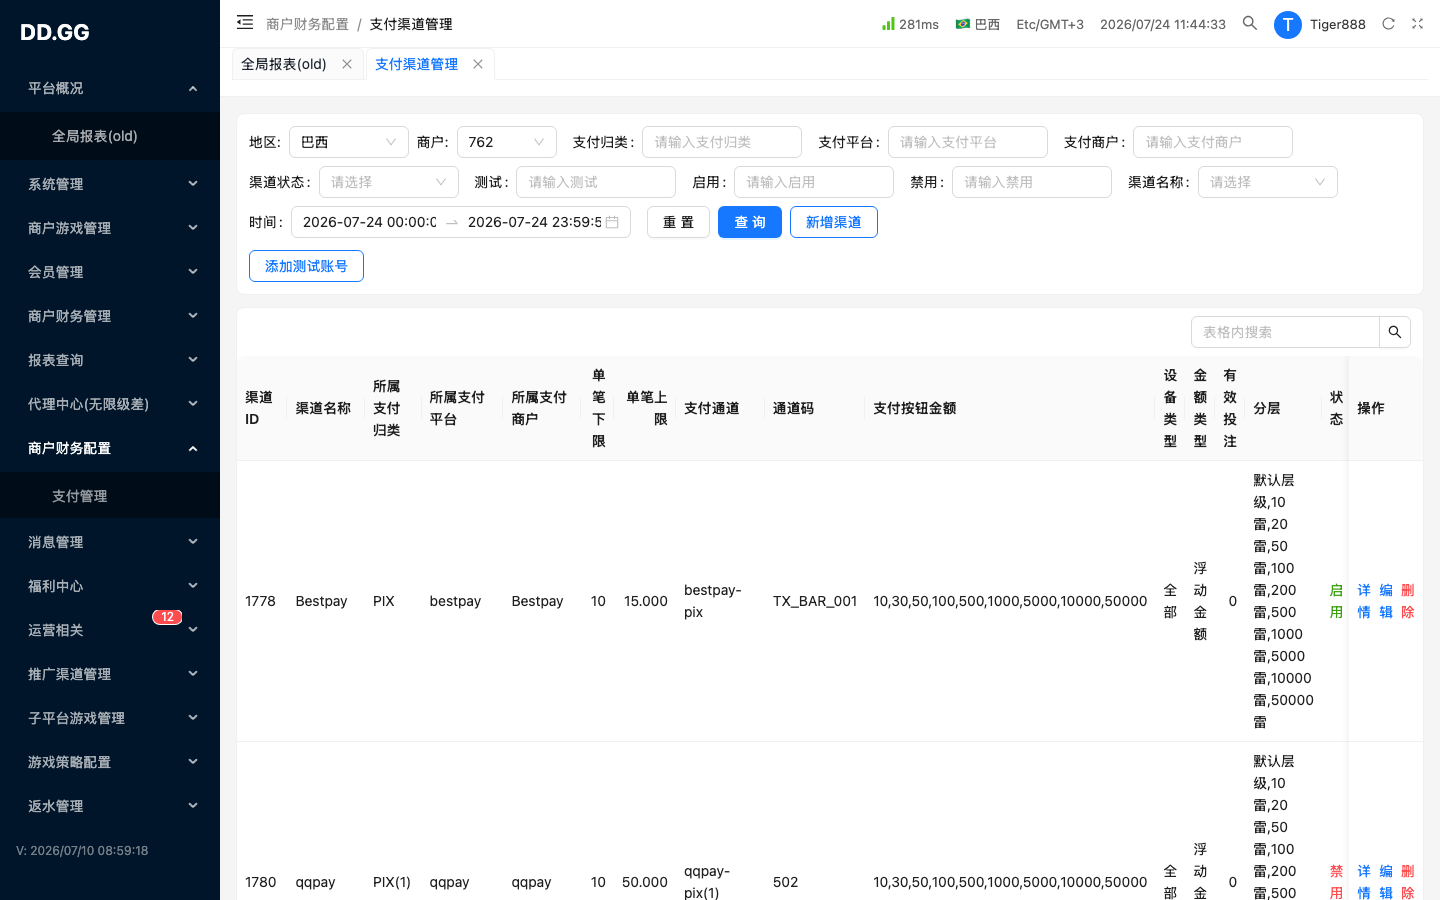Focus the 支付归类 input field

pos(721,142)
